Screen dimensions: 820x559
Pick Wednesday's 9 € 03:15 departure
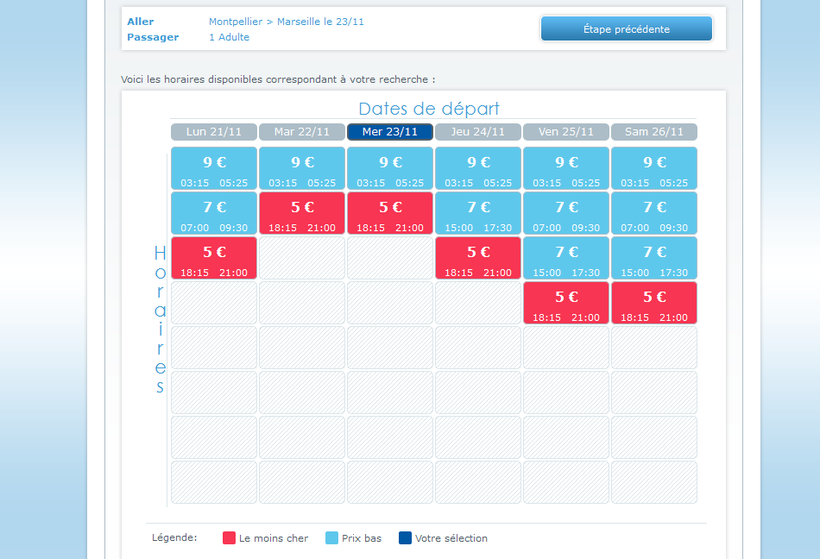pos(390,169)
